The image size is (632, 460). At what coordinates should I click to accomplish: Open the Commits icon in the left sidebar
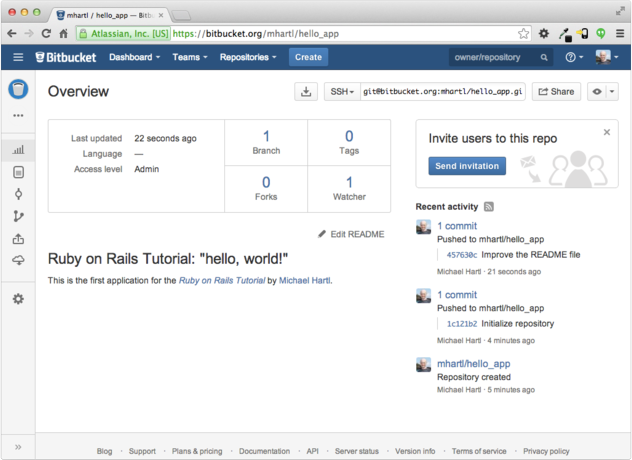click(x=18, y=193)
